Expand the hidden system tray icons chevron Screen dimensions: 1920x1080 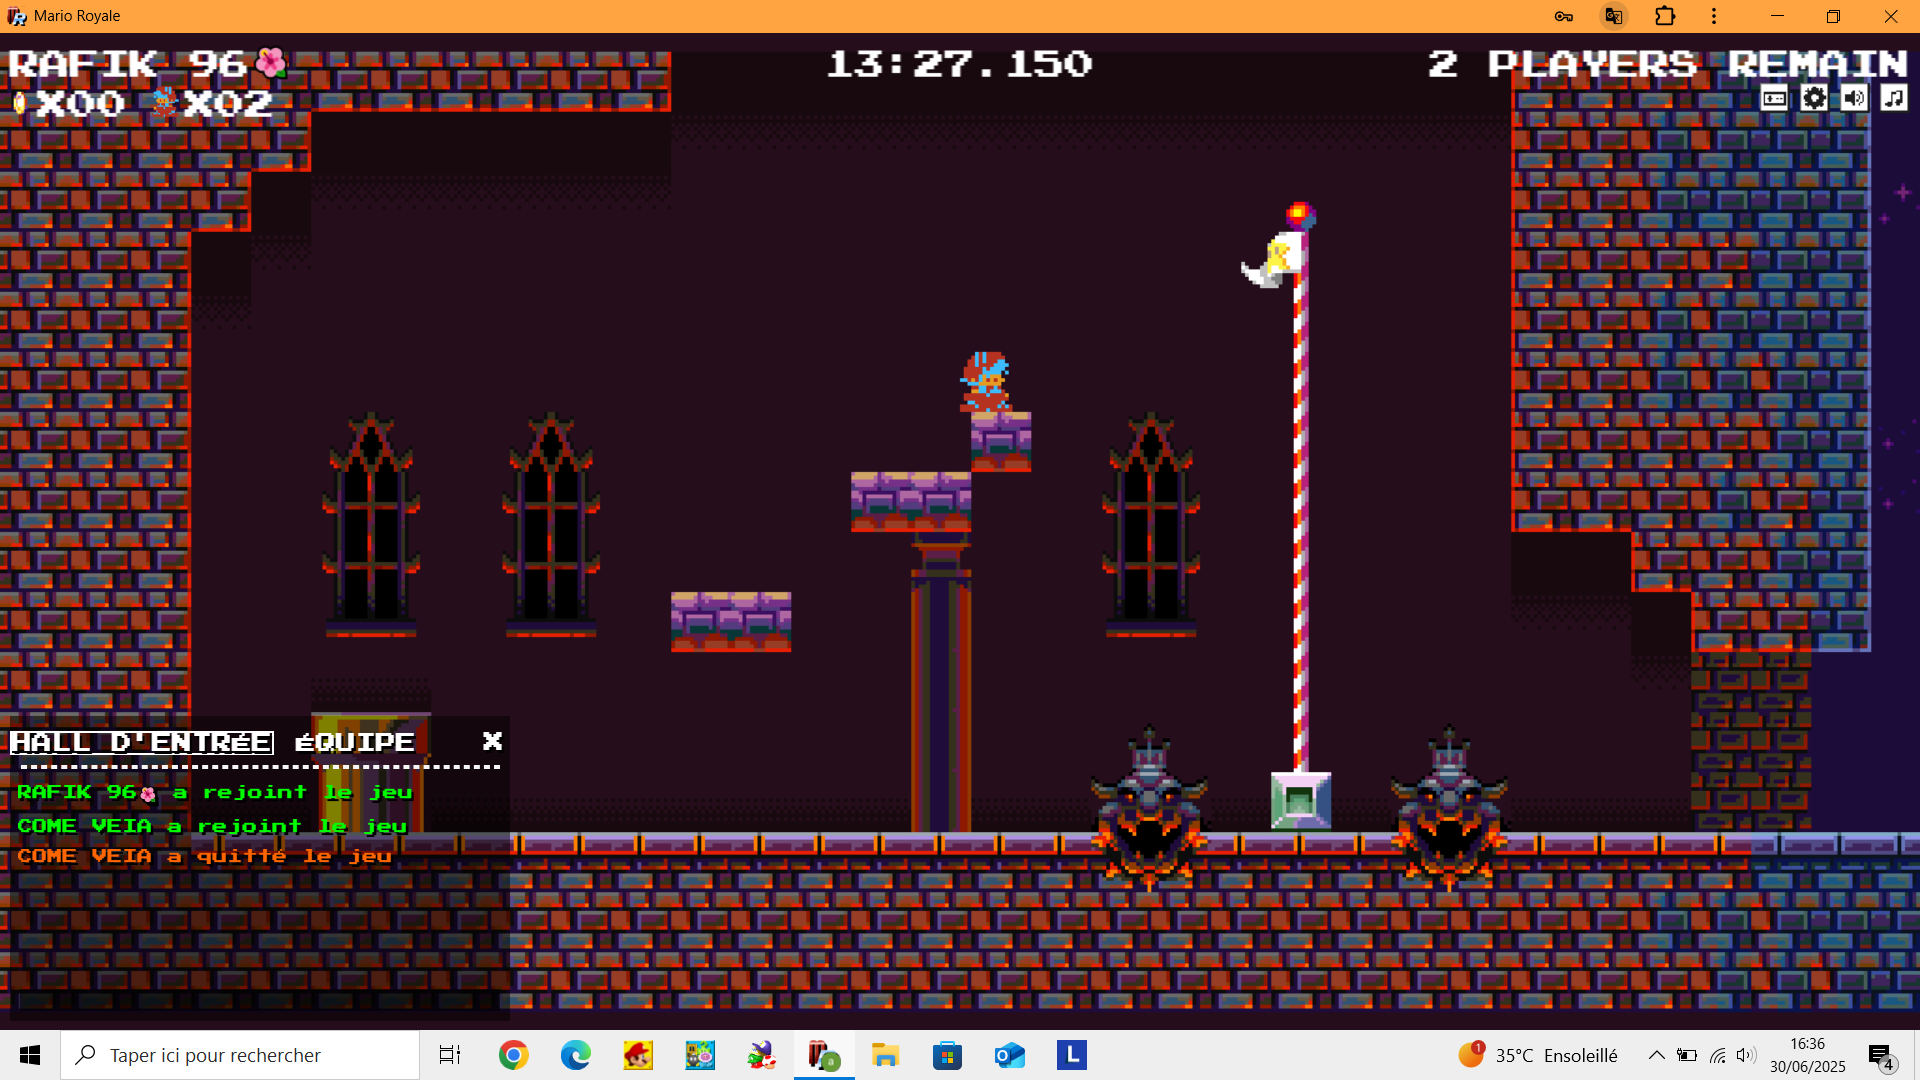(x=1656, y=1055)
